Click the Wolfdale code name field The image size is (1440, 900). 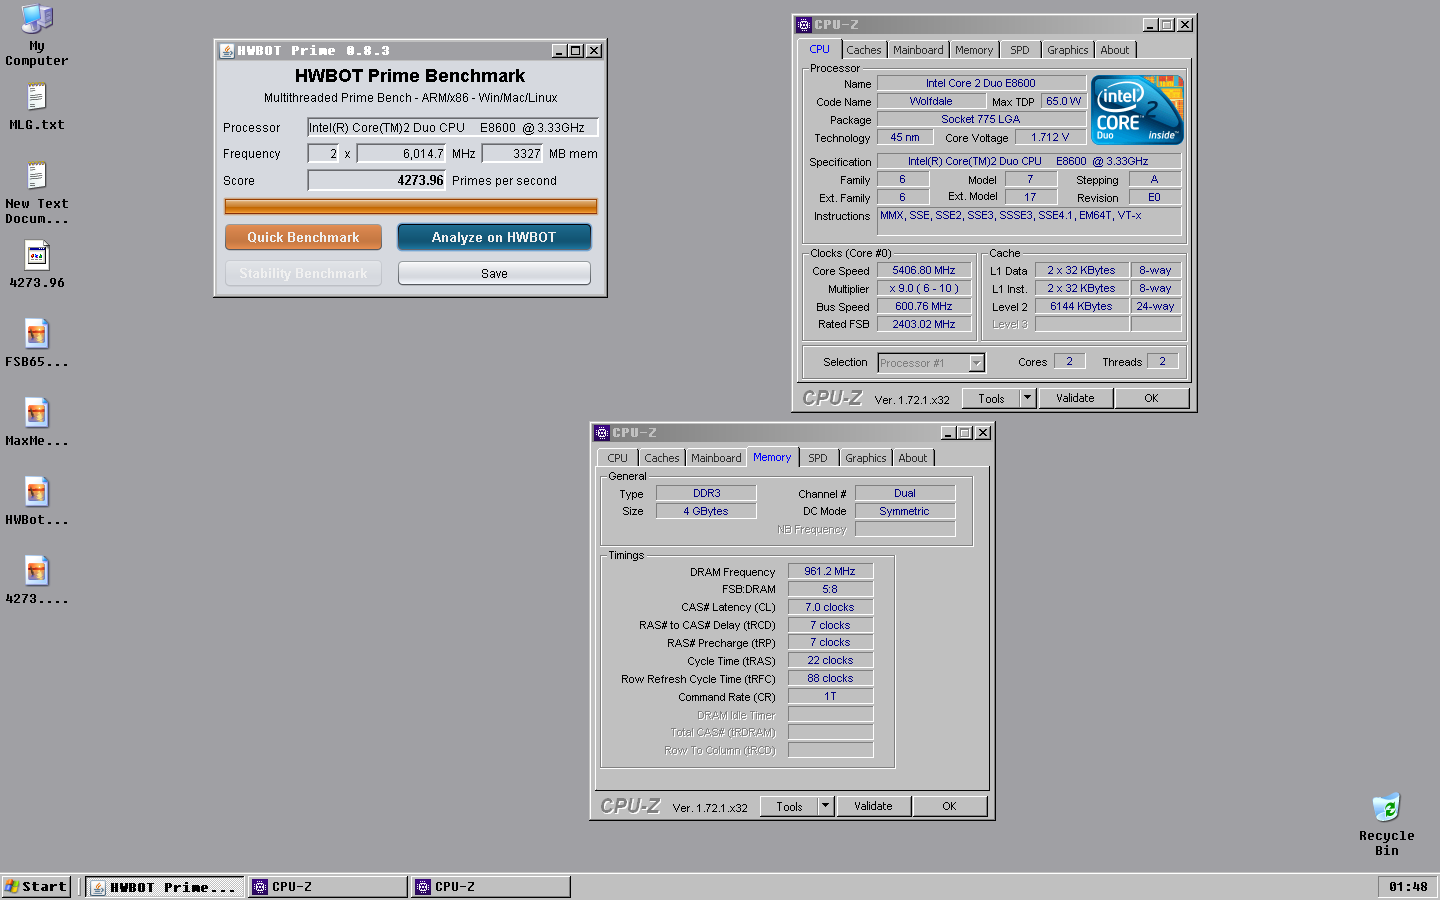click(931, 101)
